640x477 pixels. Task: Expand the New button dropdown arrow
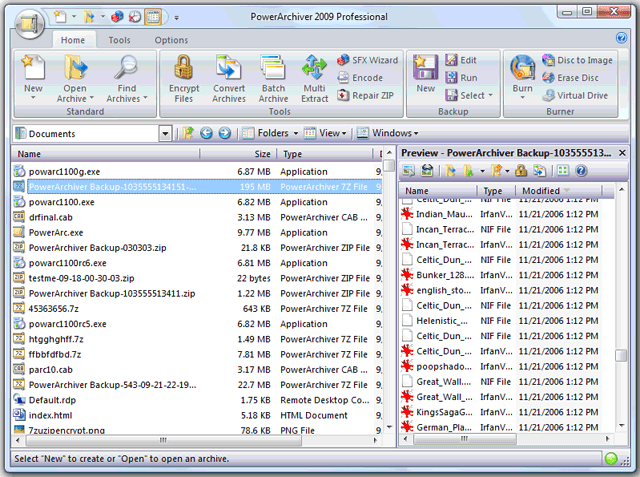33,98
